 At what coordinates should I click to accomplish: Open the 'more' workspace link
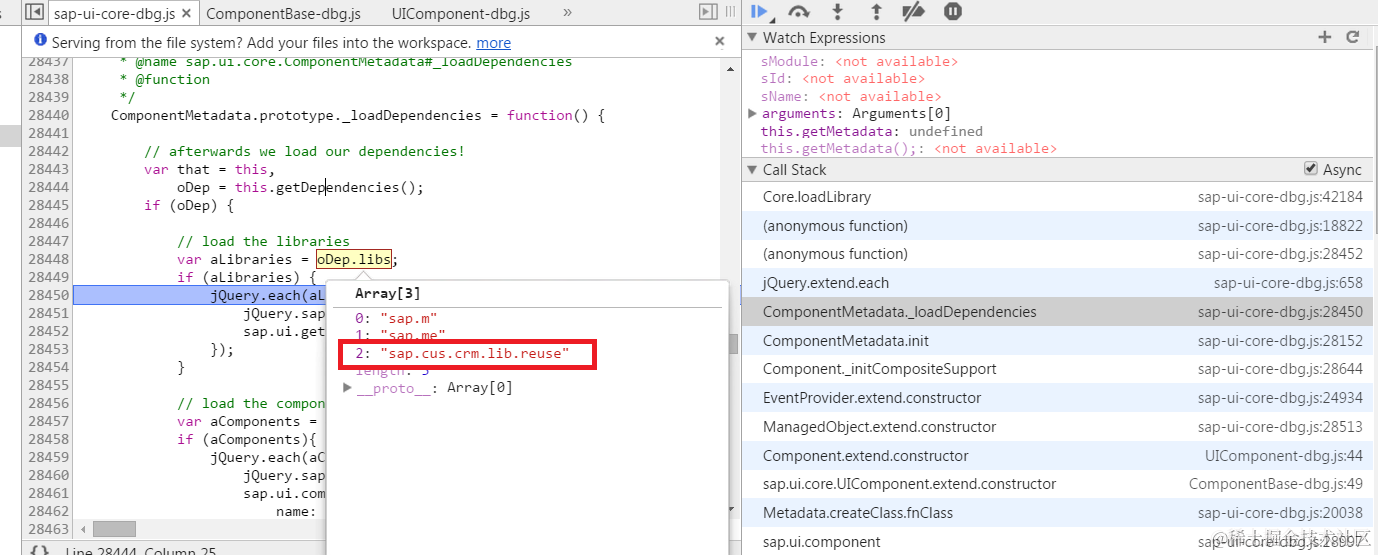(x=493, y=43)
